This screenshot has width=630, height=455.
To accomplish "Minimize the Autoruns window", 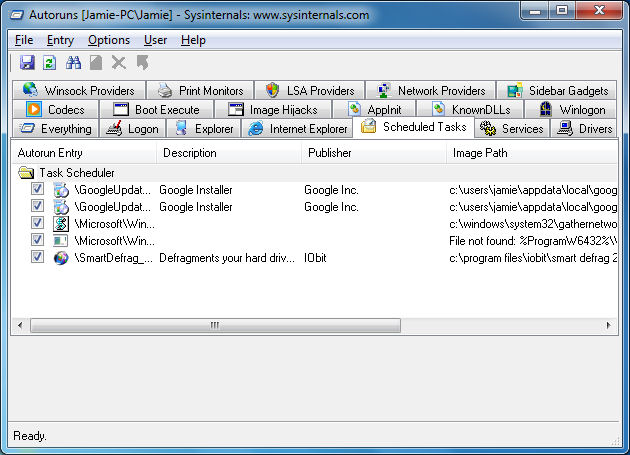I will [x=534, y=10].
